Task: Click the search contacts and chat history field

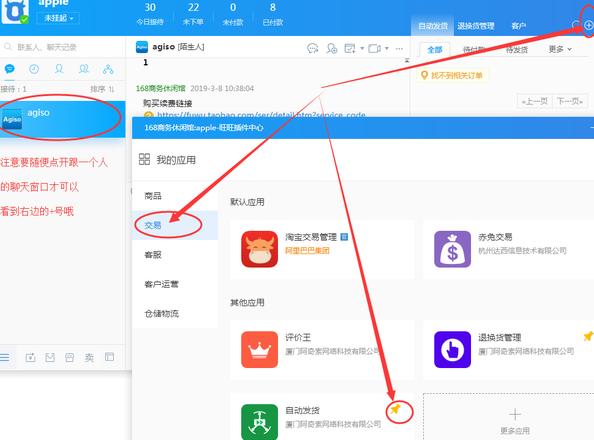Action: pos(63,47)
